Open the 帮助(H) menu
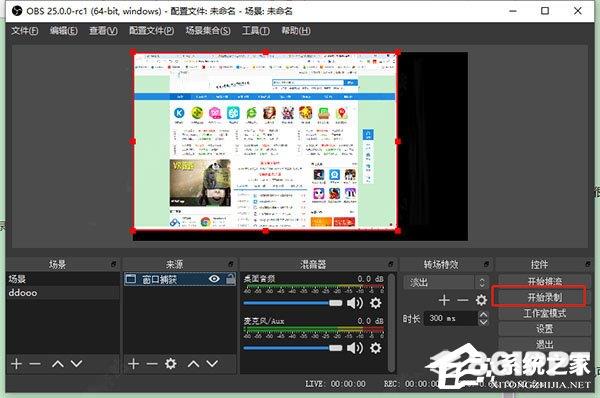The height and width of the screenshot is (398, 600). click(x=296, y=31)
